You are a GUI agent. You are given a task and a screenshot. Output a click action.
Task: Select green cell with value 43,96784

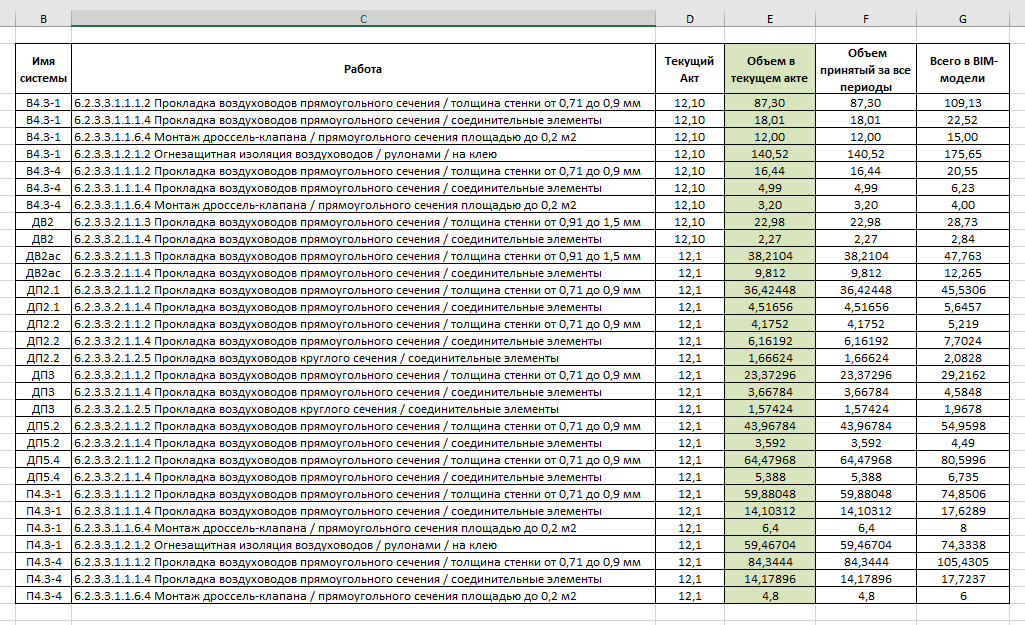770,426
